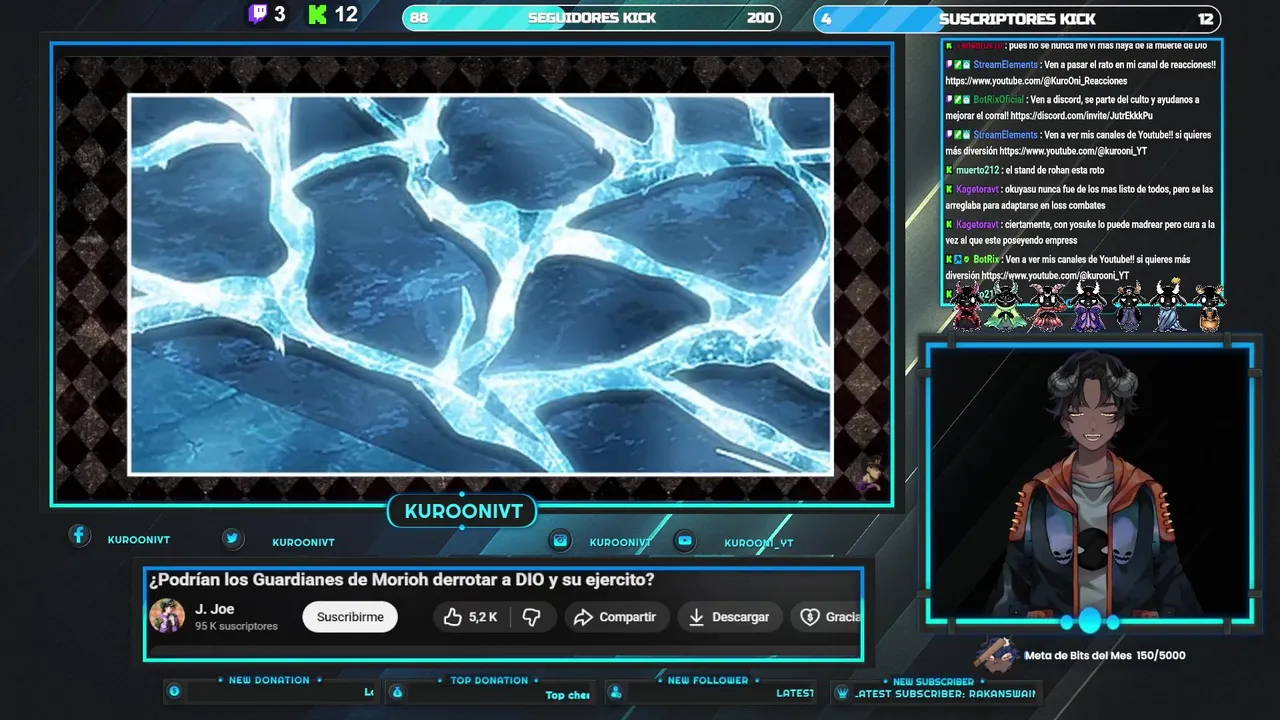This screenshot has width=1280, height=720.
Task: Click 'Meta de Bits del Mes 150/5000' text
Action: (x=1105, y=656)
